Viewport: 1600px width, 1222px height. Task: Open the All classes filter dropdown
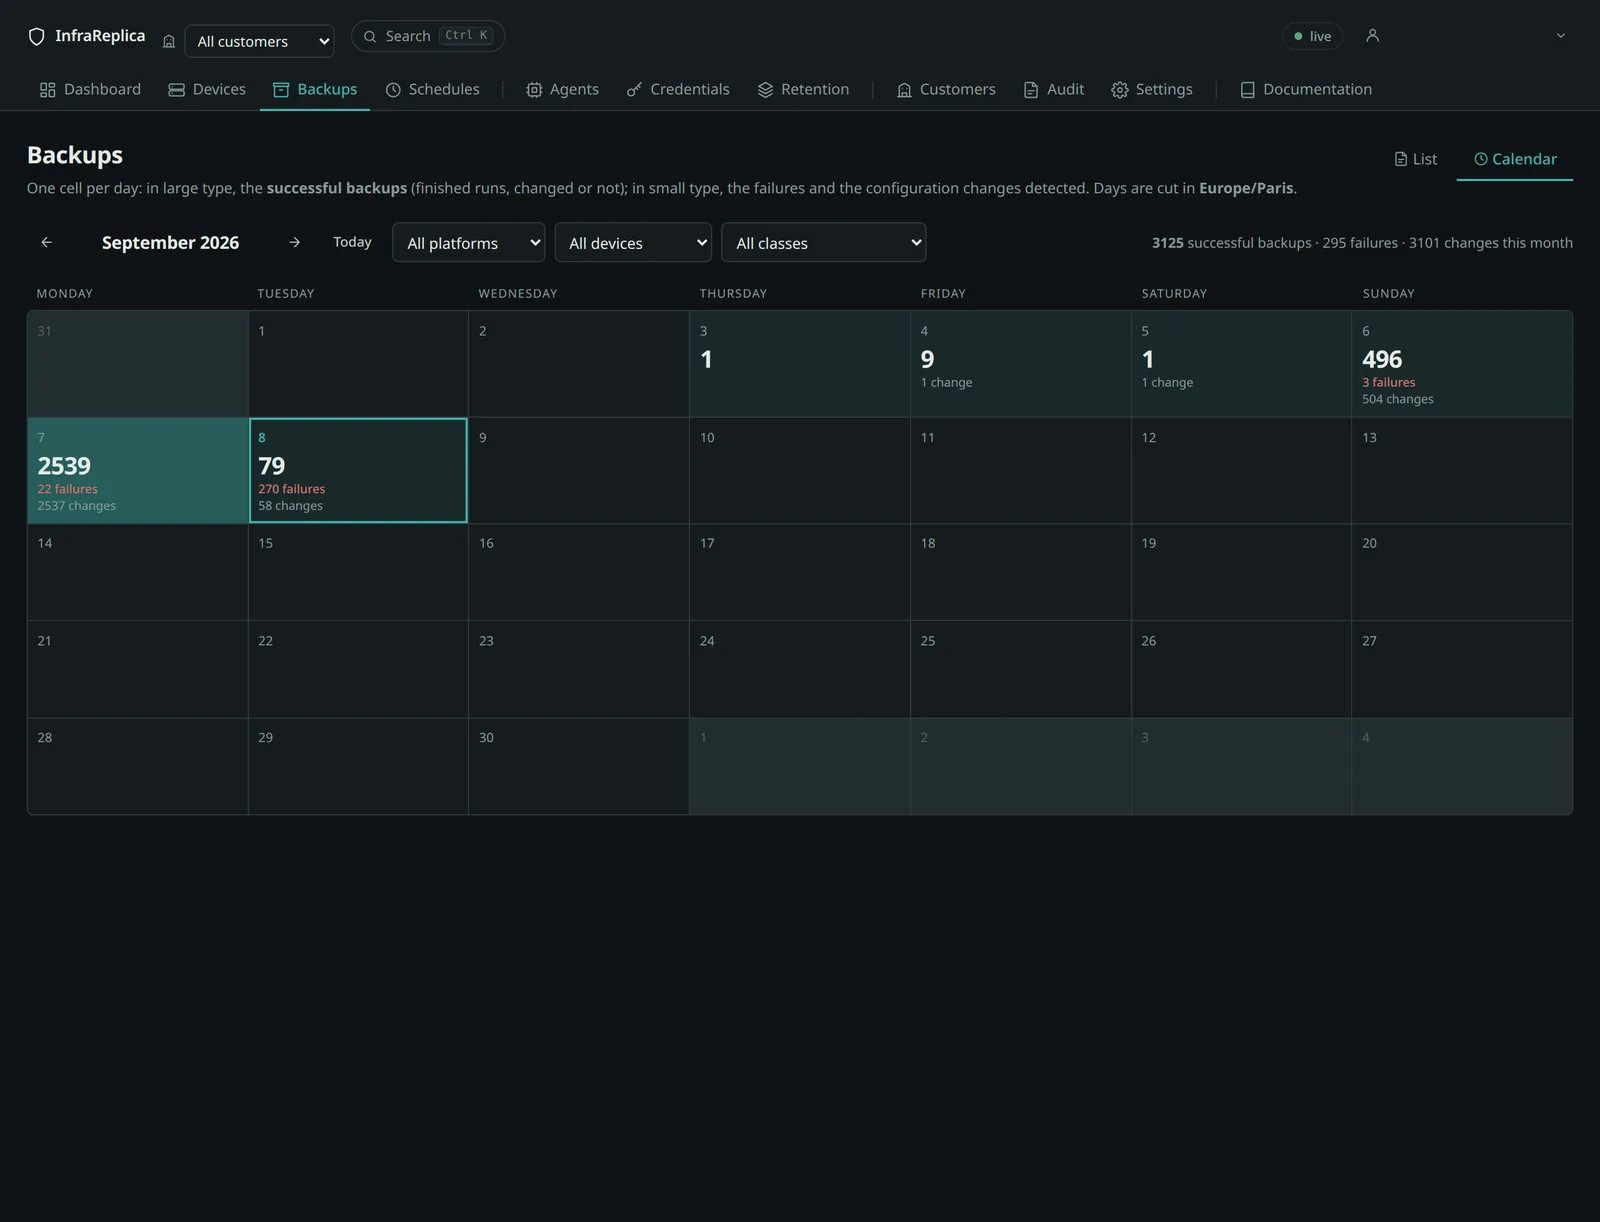823,243
